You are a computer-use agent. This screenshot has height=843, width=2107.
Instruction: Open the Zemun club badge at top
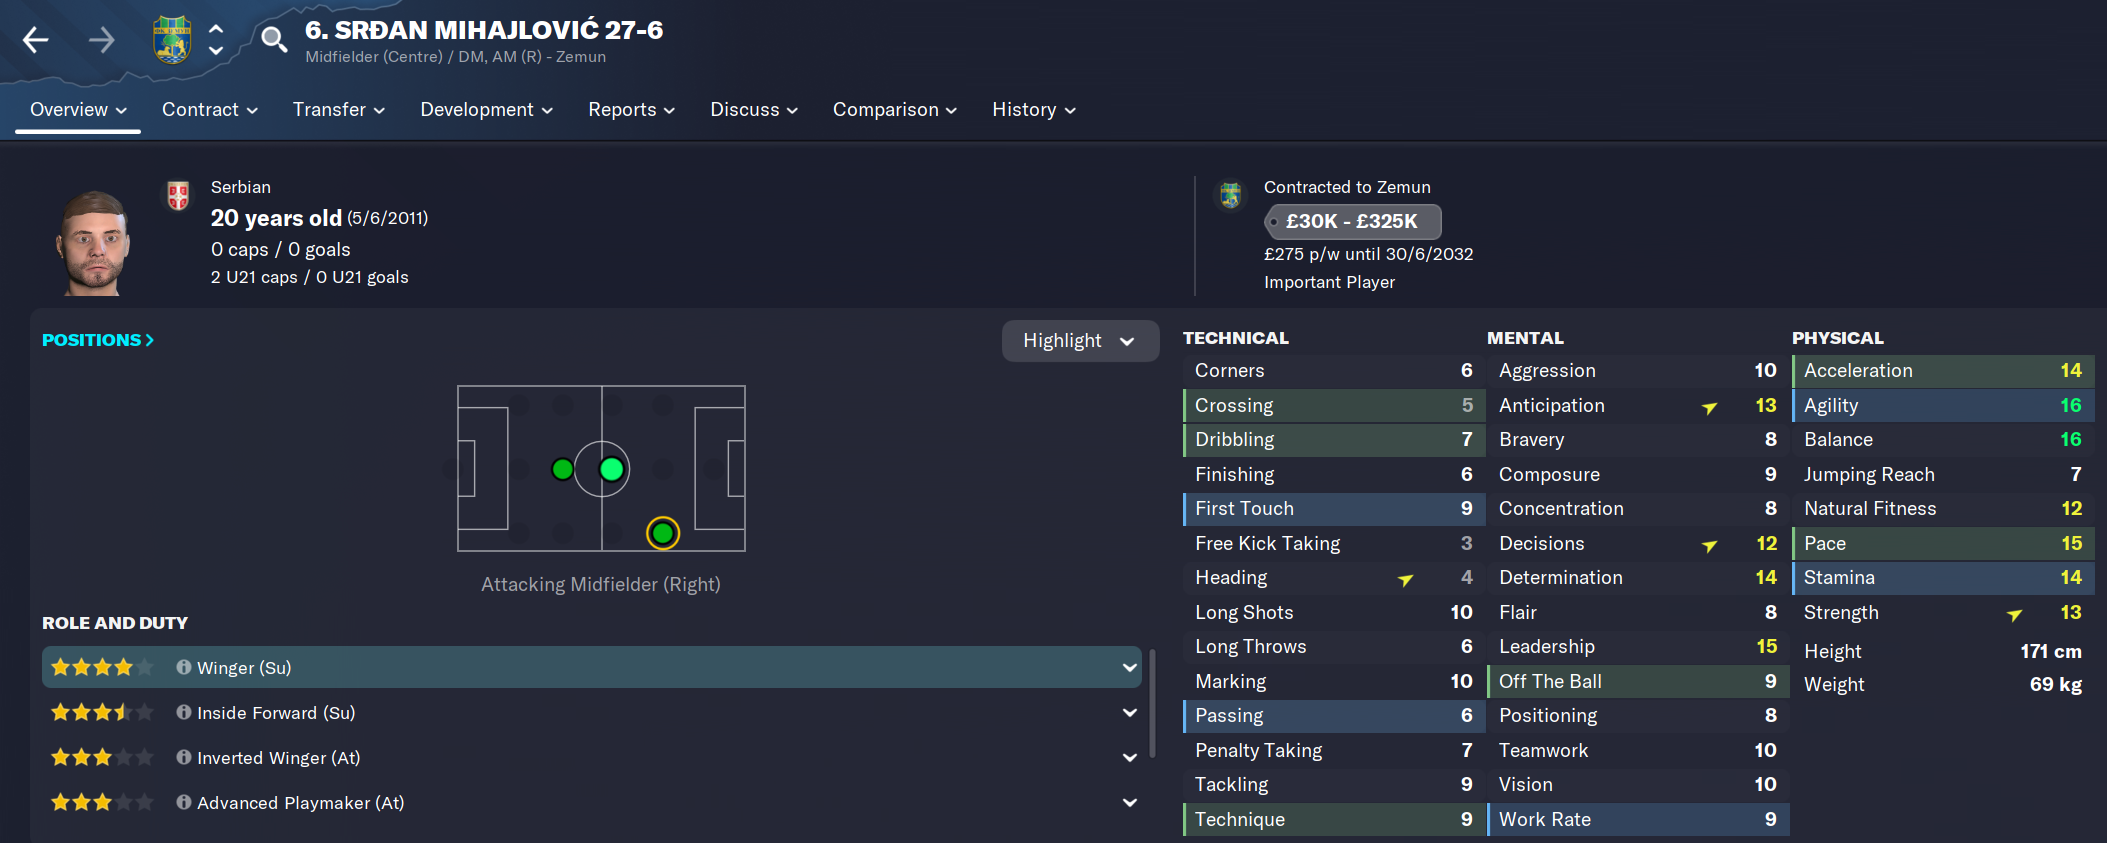[172, 40]
